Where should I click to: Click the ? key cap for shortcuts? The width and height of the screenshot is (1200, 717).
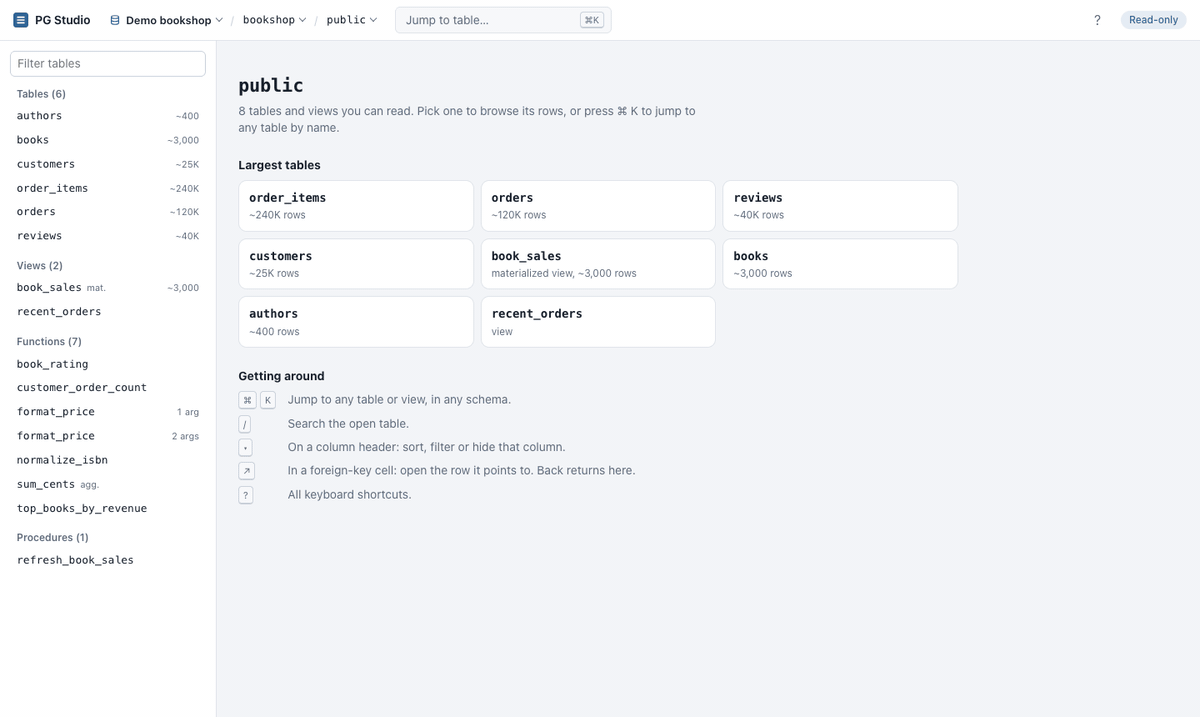click(245, 495)
